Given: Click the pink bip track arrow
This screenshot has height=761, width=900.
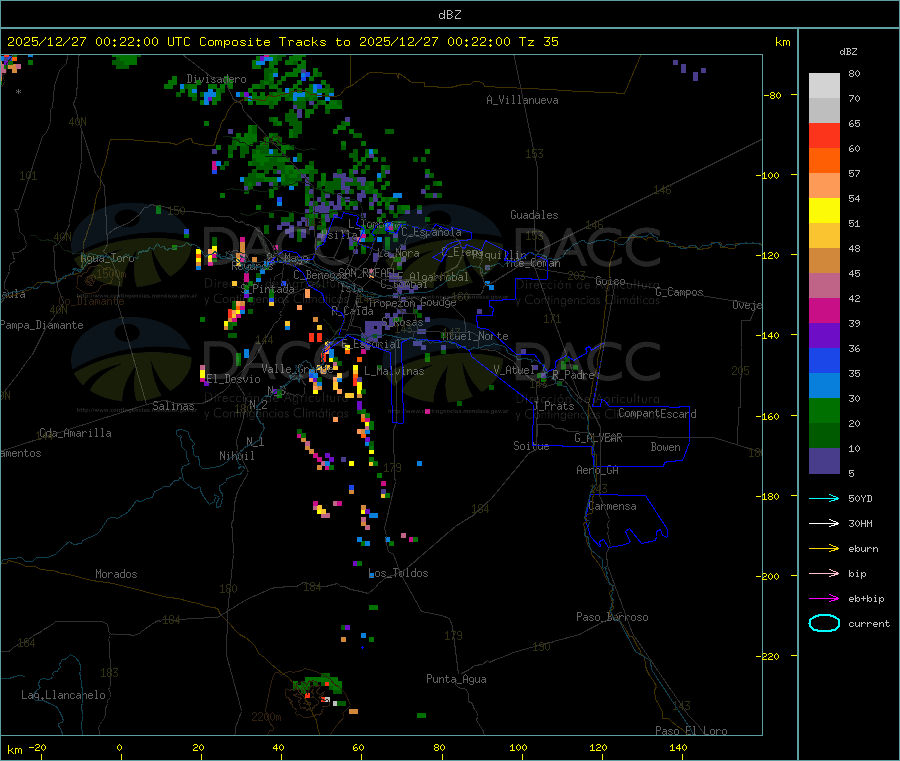Looking at the screenshot, I should click(824, 573).
